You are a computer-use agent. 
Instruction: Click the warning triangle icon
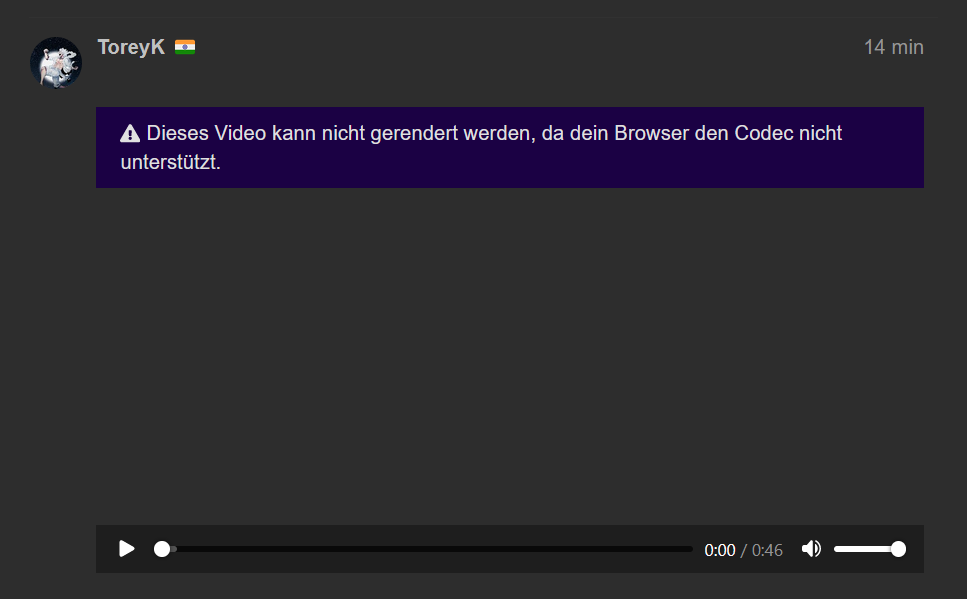point(130,134)
